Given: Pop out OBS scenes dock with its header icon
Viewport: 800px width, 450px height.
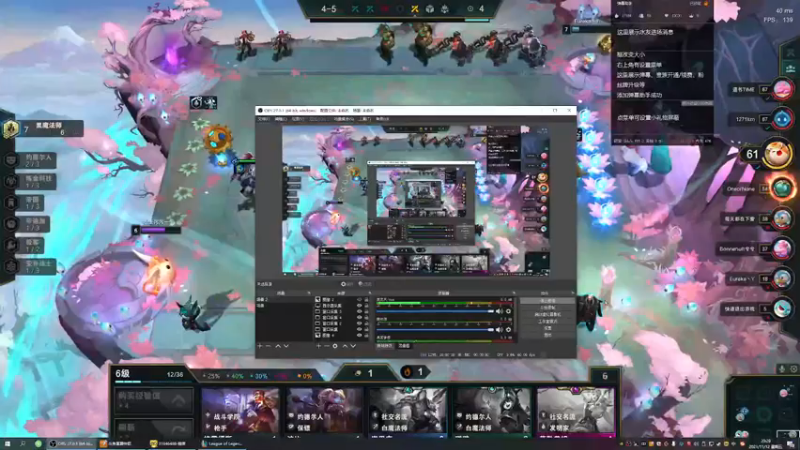Looking at the screenshot, I should coord(309,293).
